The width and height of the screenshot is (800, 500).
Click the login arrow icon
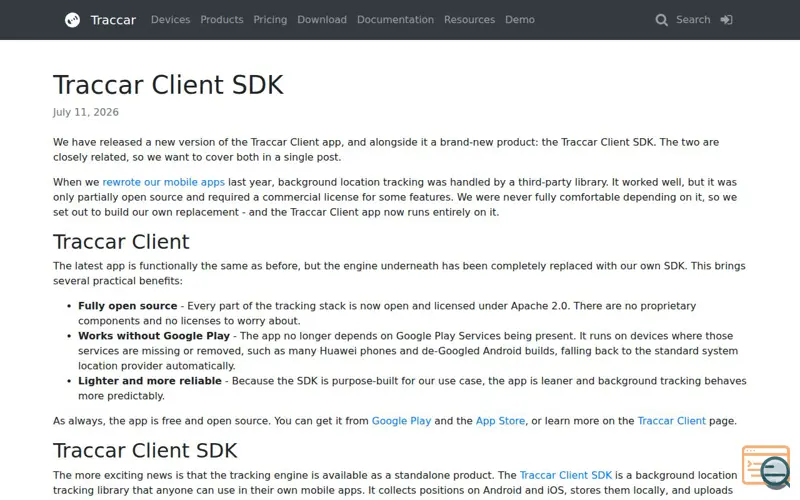pyautogui.click(x=727, y=20)
